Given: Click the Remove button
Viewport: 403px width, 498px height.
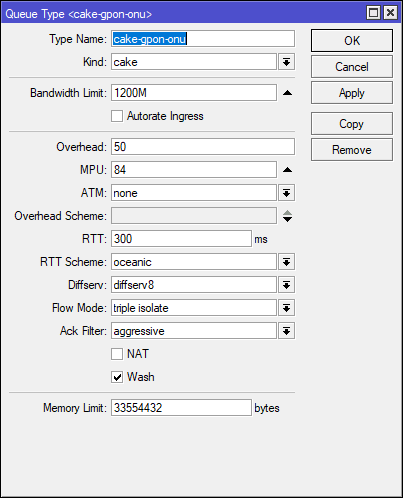Looking at the screenshot, I should [352, 150].
